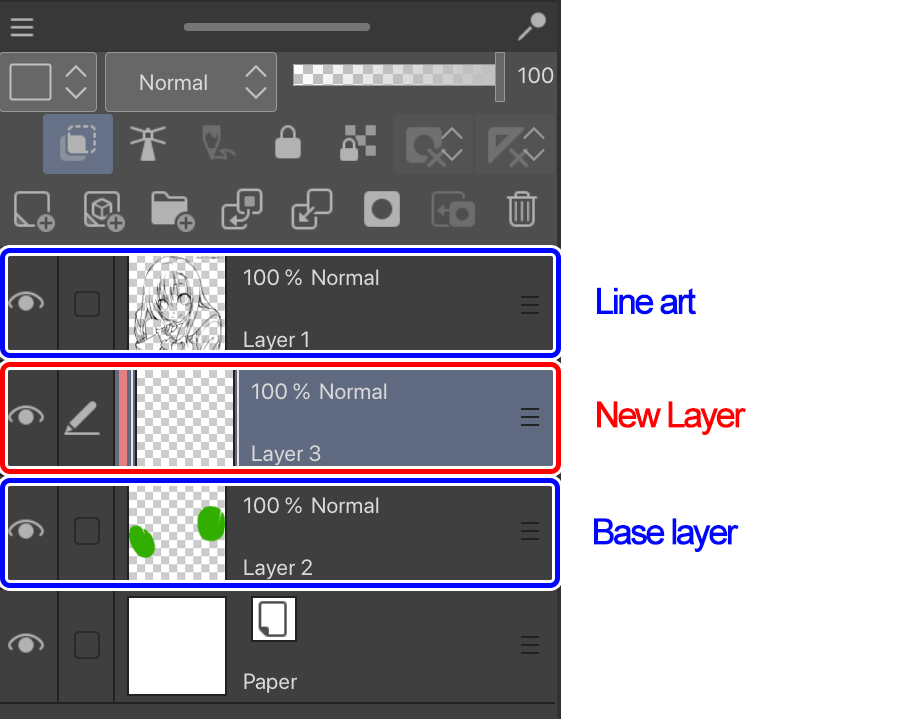This screenshot has width=900, height=719.
Task: Click the Create Layer Mask icon
Action: point(382,209)
